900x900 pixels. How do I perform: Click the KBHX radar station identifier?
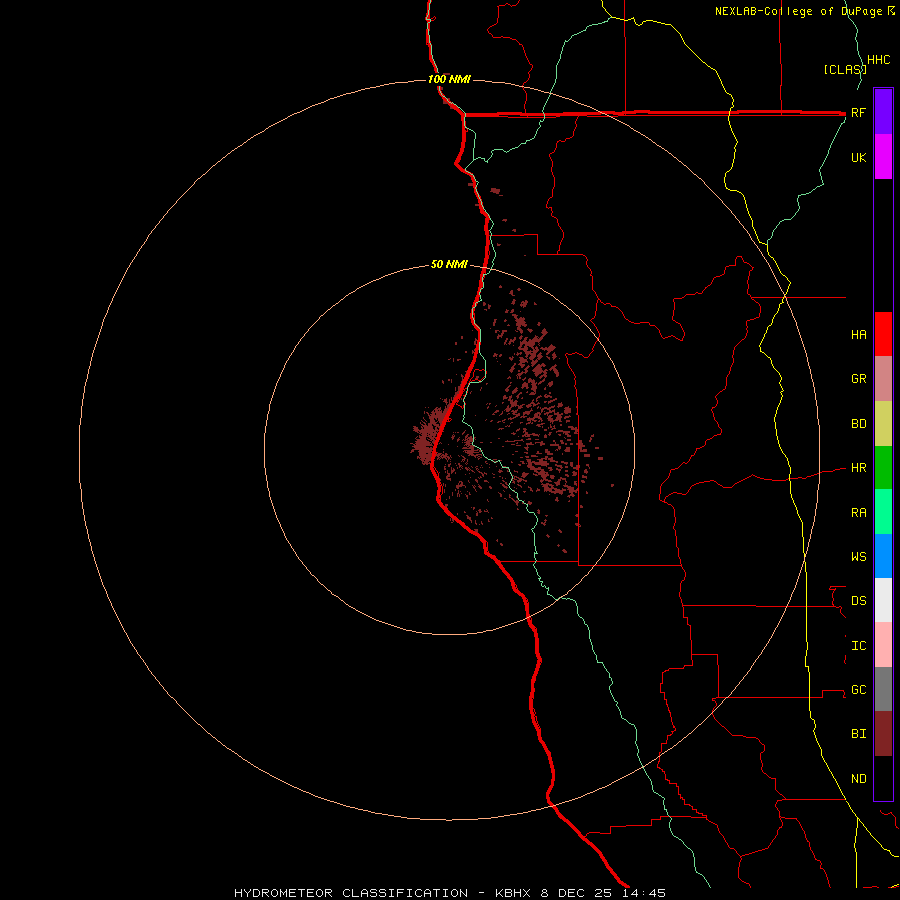click(514, 893)
